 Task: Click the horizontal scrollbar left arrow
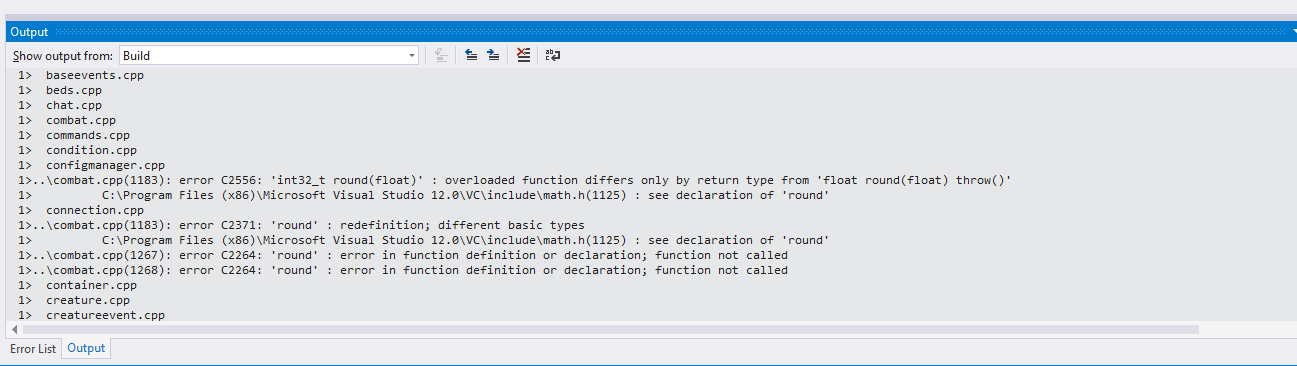pos(13,329)
